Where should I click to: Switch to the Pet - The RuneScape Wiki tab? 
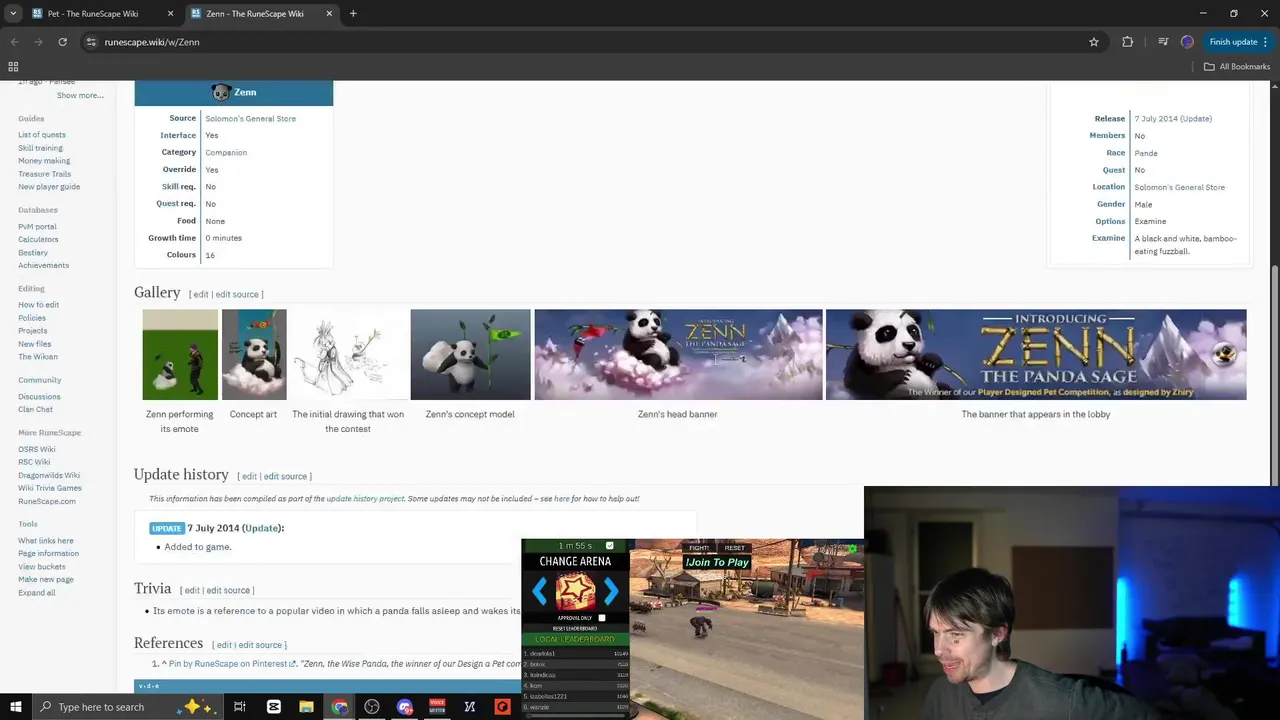(93, 14)
